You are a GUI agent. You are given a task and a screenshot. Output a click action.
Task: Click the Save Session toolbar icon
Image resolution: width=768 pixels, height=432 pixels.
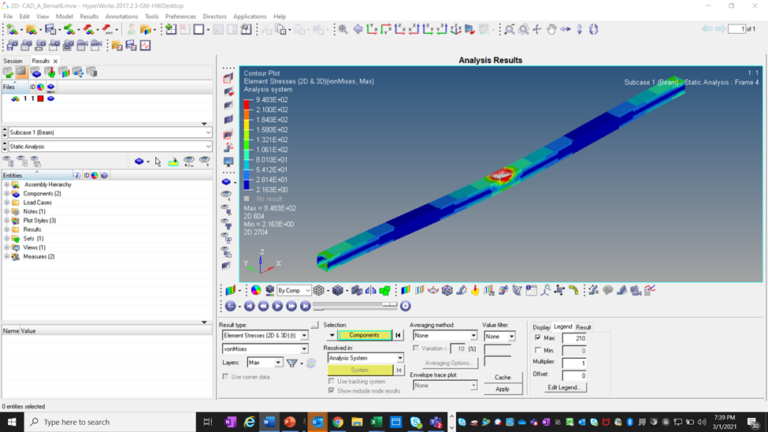[50, 29]
